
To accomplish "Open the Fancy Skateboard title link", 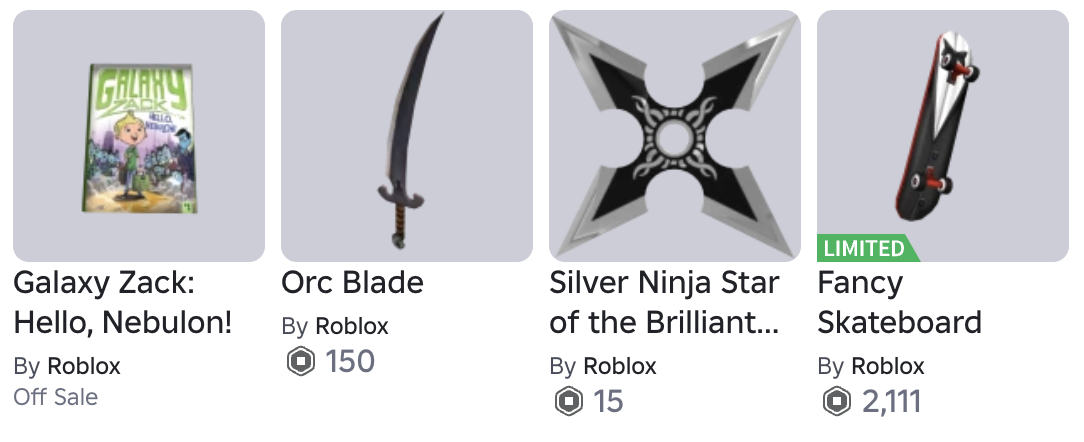I will coord(899,302).
